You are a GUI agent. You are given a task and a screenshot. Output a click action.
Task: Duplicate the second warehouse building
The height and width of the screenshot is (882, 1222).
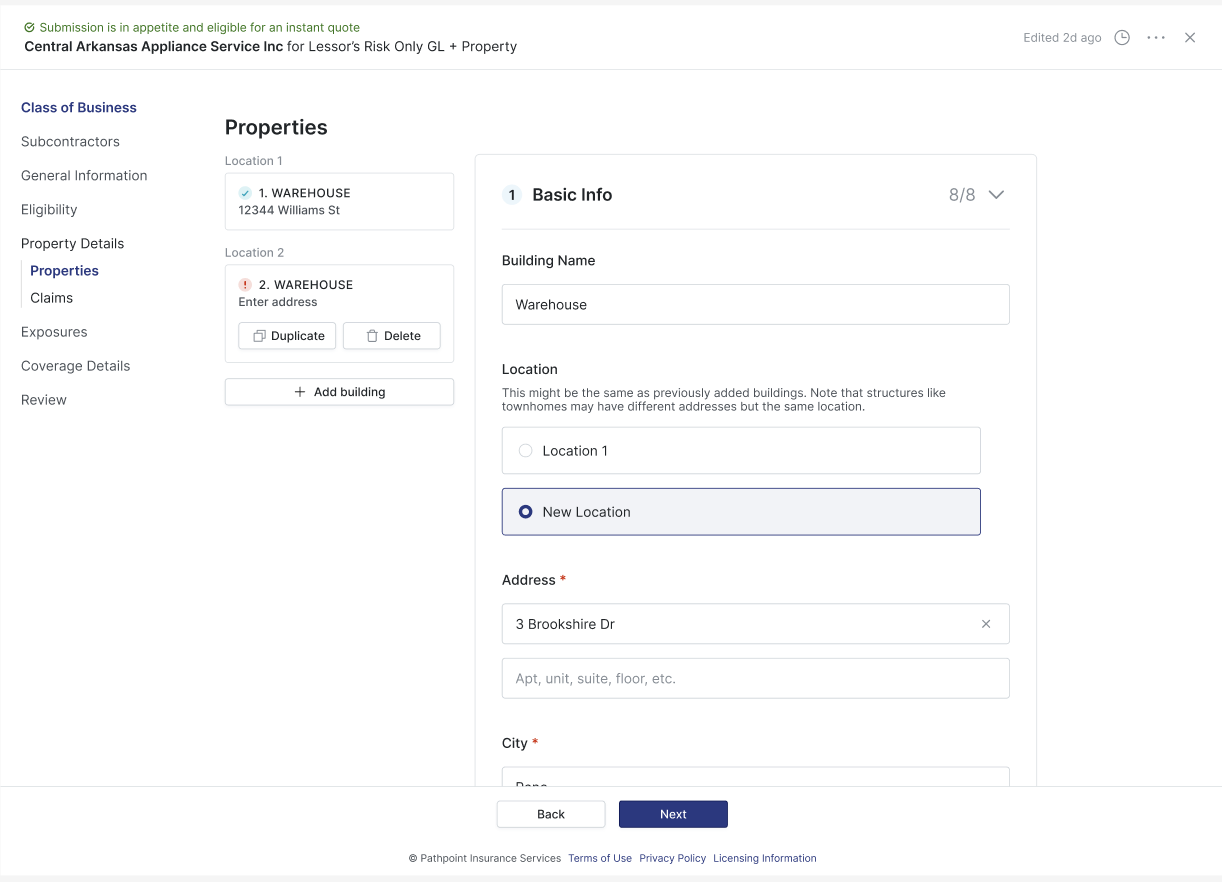pos(288,336)
